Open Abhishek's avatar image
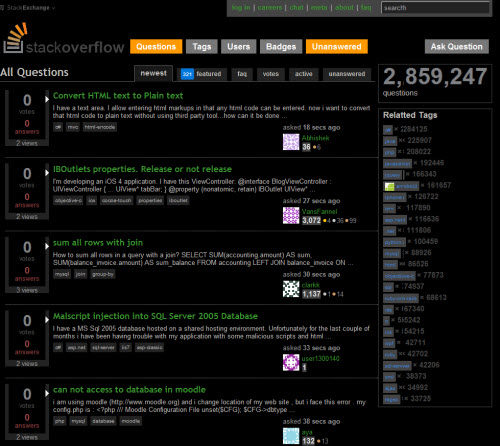This screenshot has height=446, width=500. [291, 142]
